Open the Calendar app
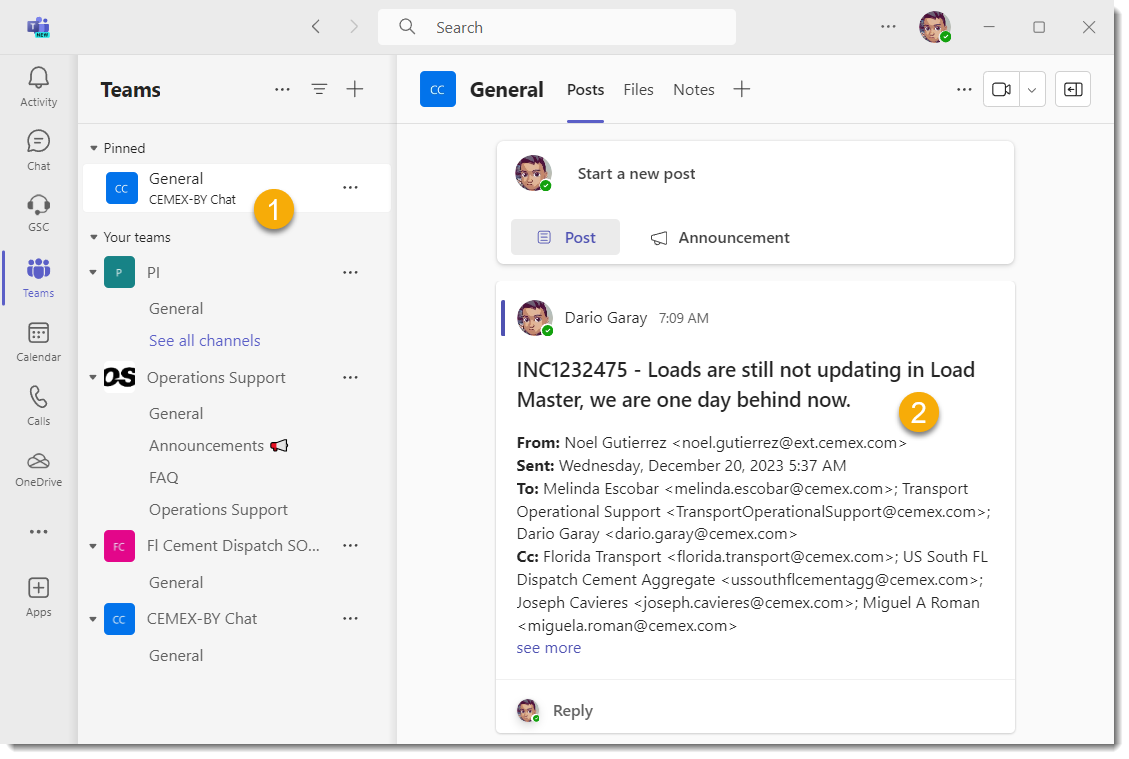The image size is (1129, 759). pyautogui.click(x=38, y=342)
